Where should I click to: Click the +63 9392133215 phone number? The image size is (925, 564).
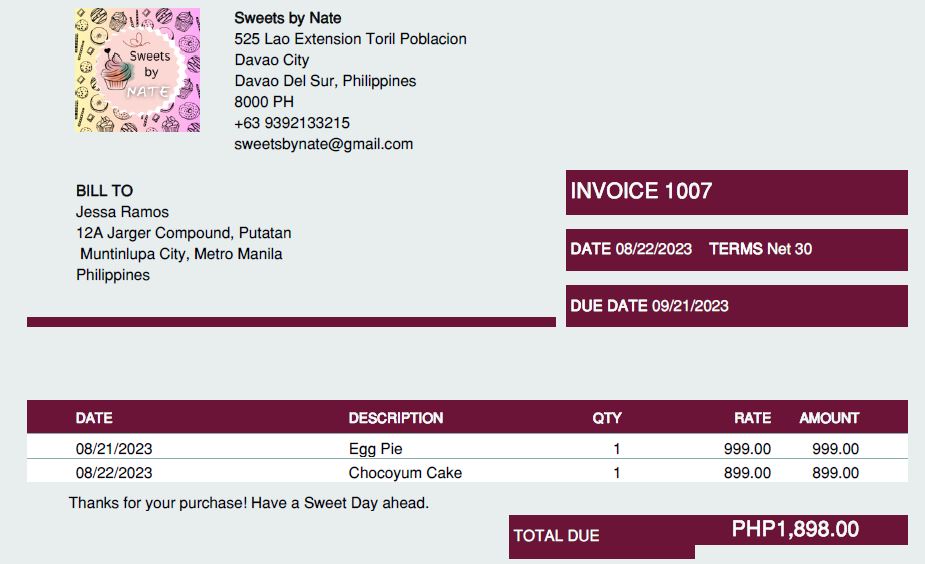pyautogui.click(x=292, y=123)
